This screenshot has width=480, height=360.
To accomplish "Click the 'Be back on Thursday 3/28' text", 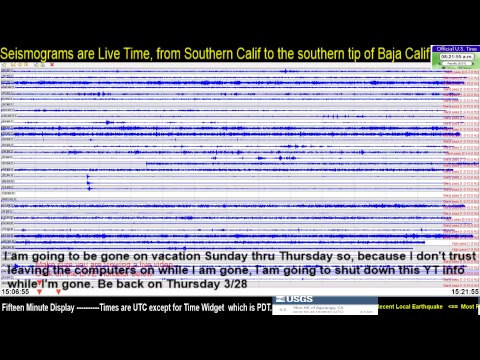I will (173, 284).
